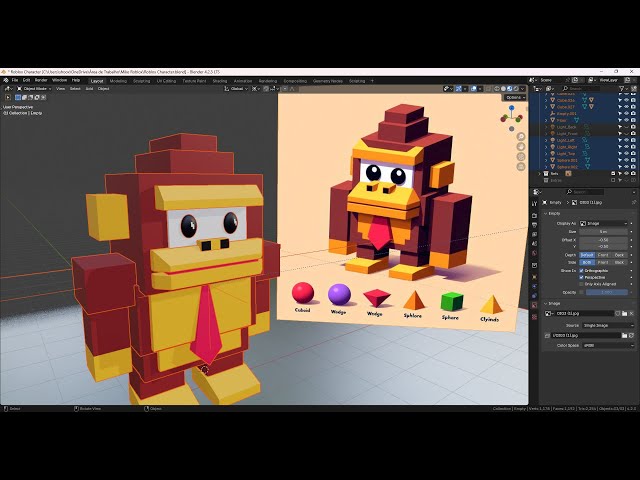Select solid viewport shading icon

(503, 89)
